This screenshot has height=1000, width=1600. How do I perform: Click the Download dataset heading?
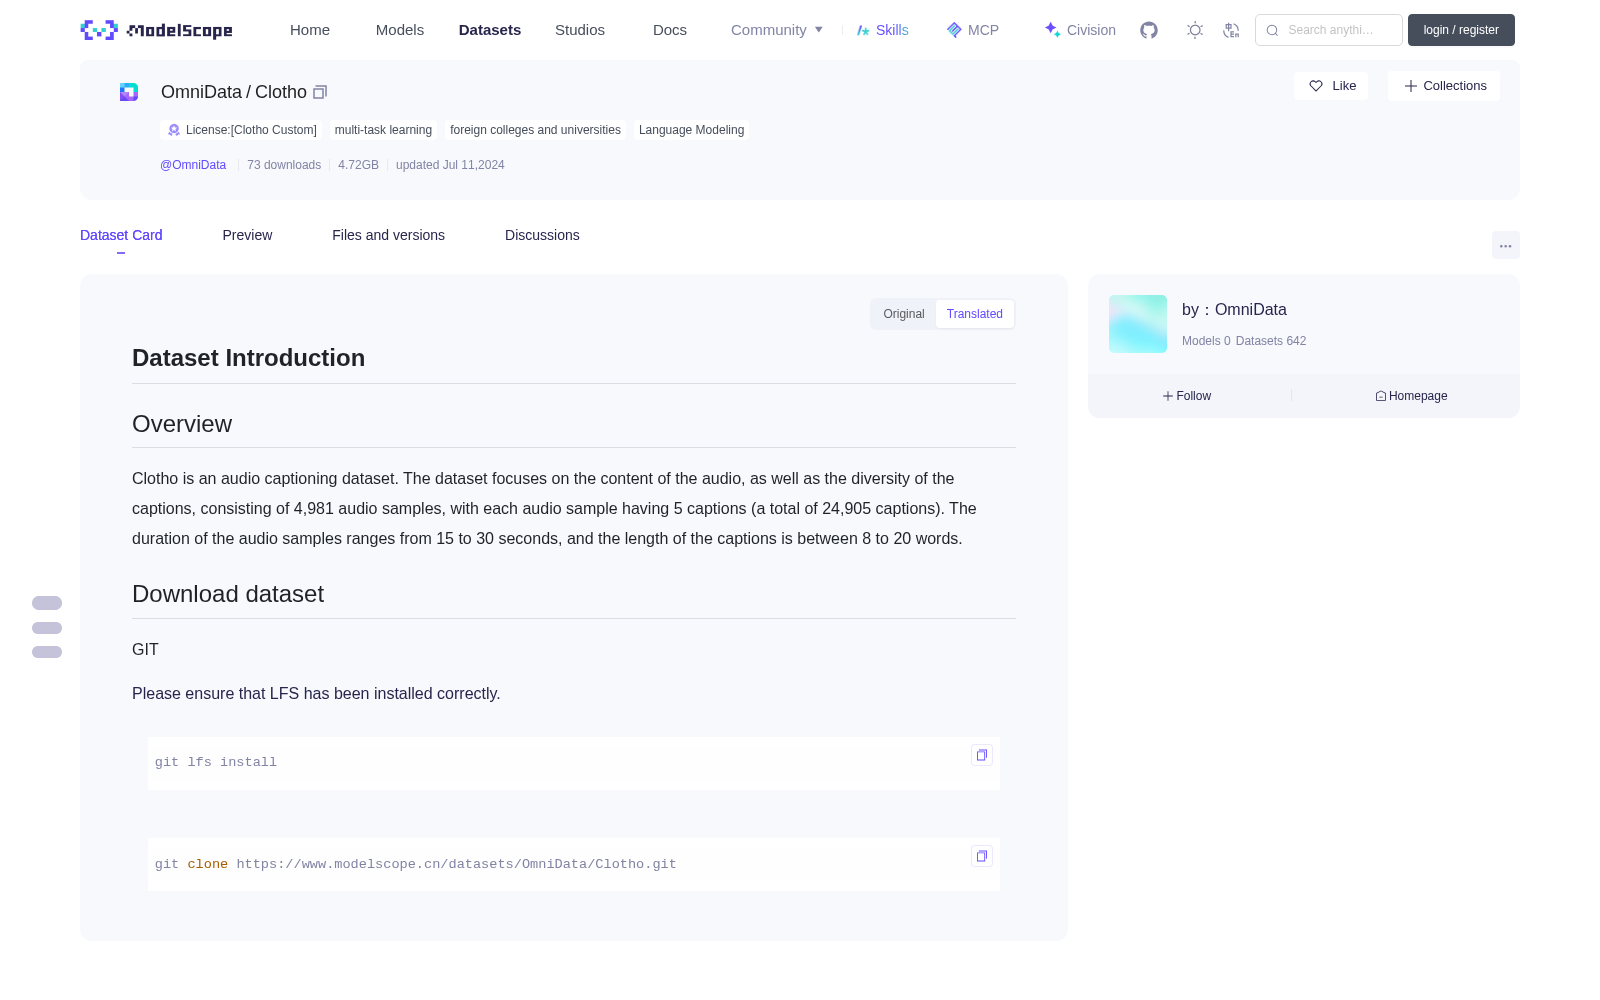pyautogui.click(x=228, y=594)
